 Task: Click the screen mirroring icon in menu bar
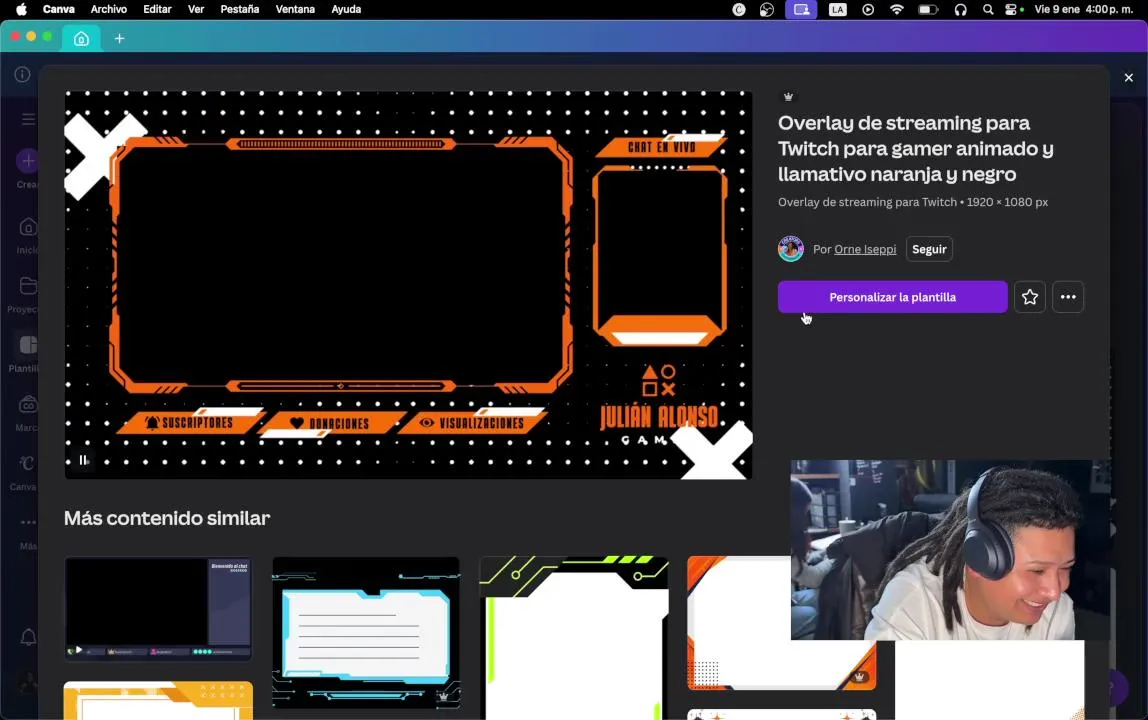[x=801, y=10]
